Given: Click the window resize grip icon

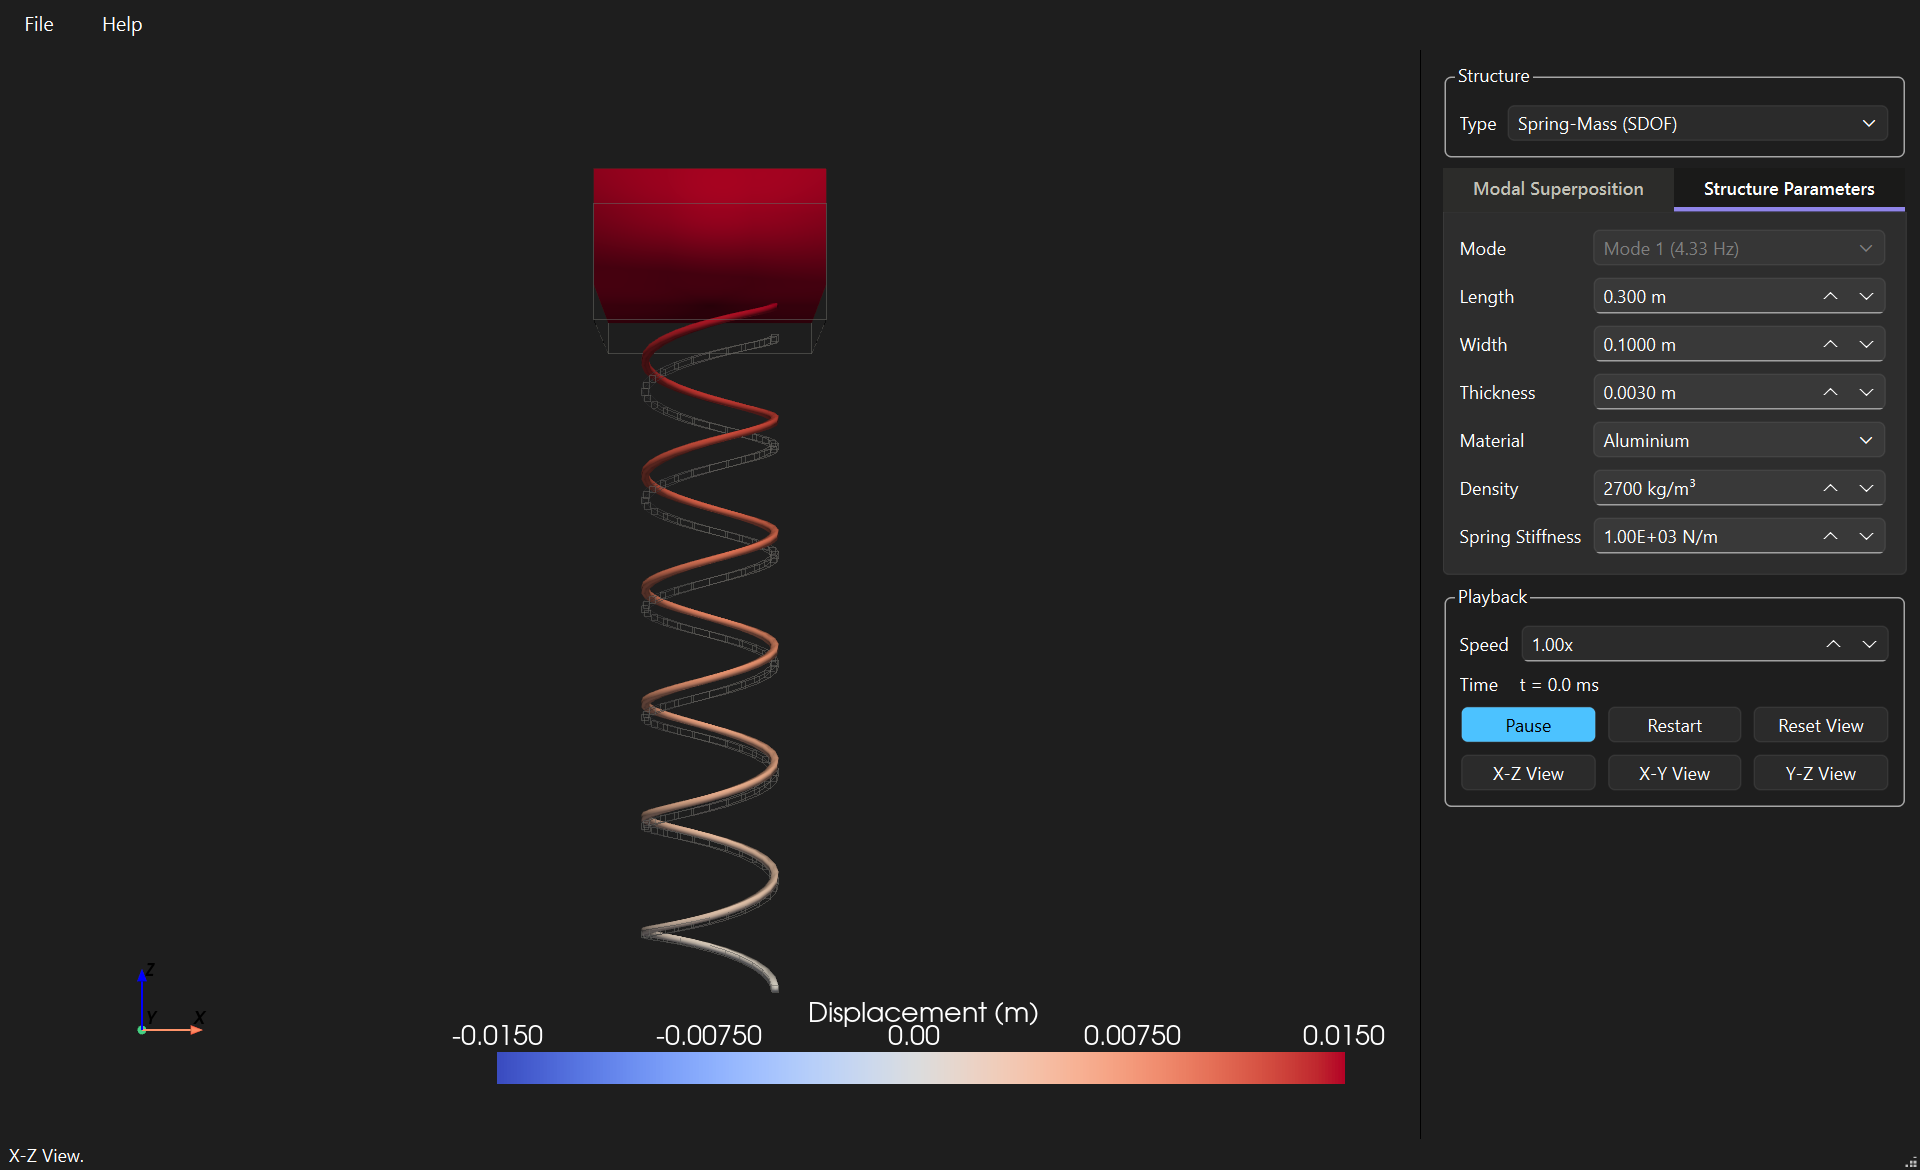Looking at the screenshot, I should [1910, 1161].
